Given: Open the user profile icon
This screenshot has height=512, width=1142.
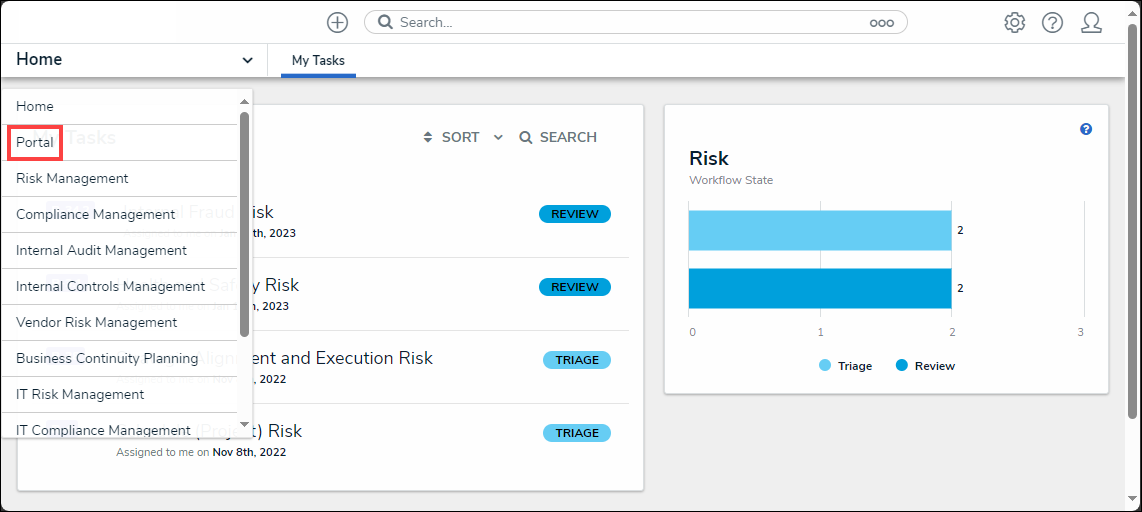Looking at the screenshot, I should click(x=1091, y=22).
